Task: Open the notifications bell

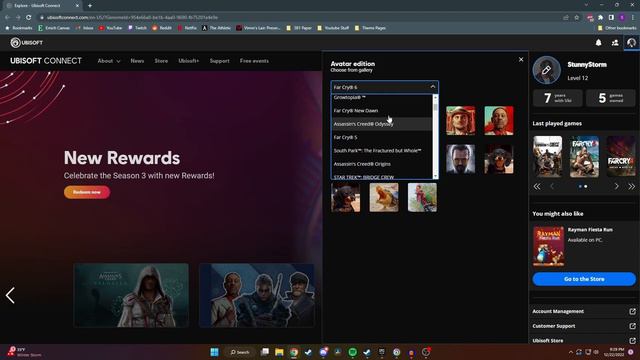Action: click(x=598, y=42)
